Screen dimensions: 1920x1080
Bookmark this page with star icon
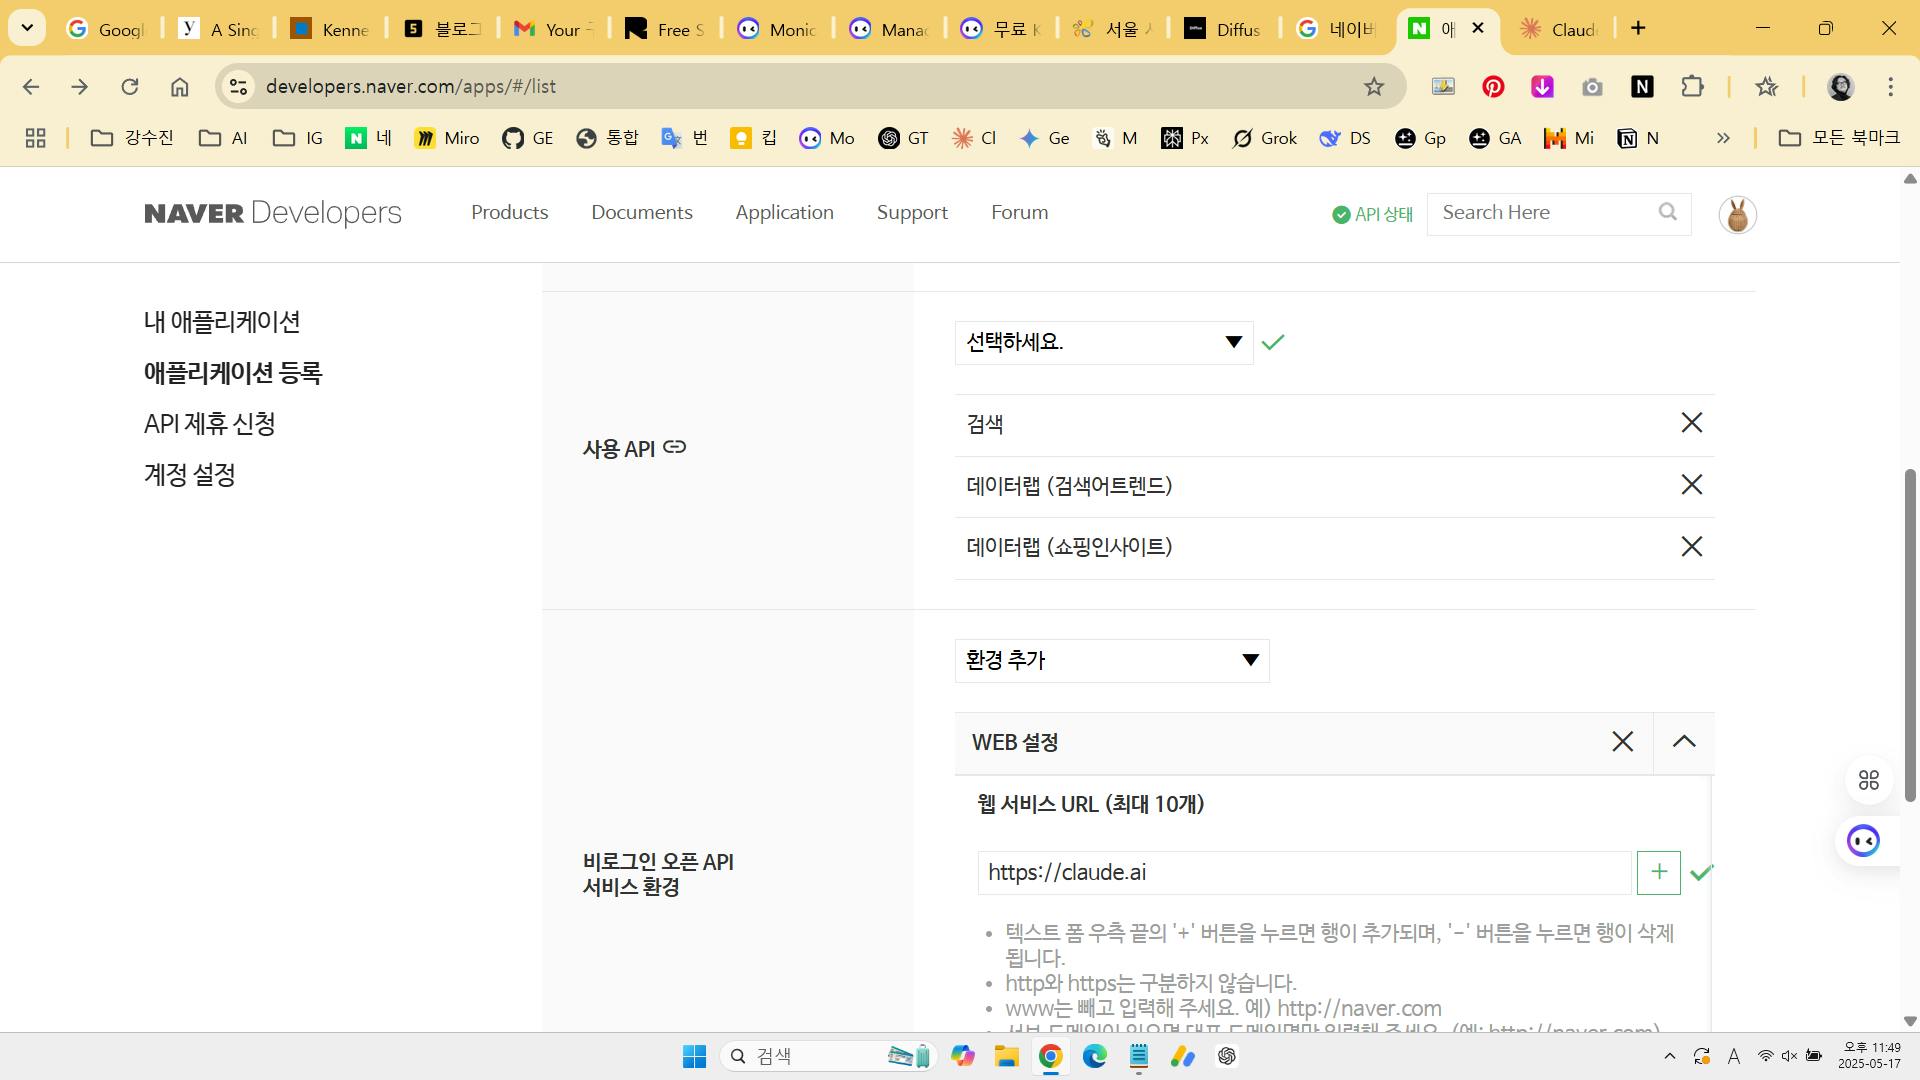pos(1374,87)
